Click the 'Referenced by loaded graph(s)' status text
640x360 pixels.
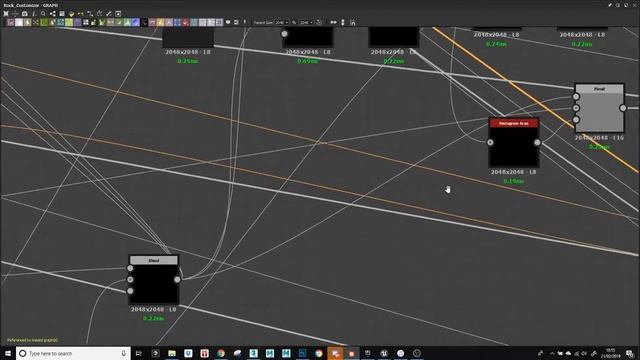[x=32, y=340]
